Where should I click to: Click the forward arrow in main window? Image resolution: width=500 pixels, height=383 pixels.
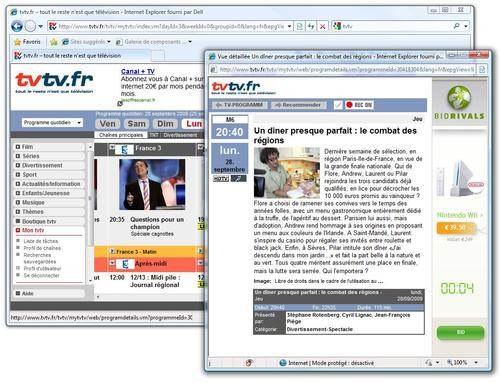(30, 26)
